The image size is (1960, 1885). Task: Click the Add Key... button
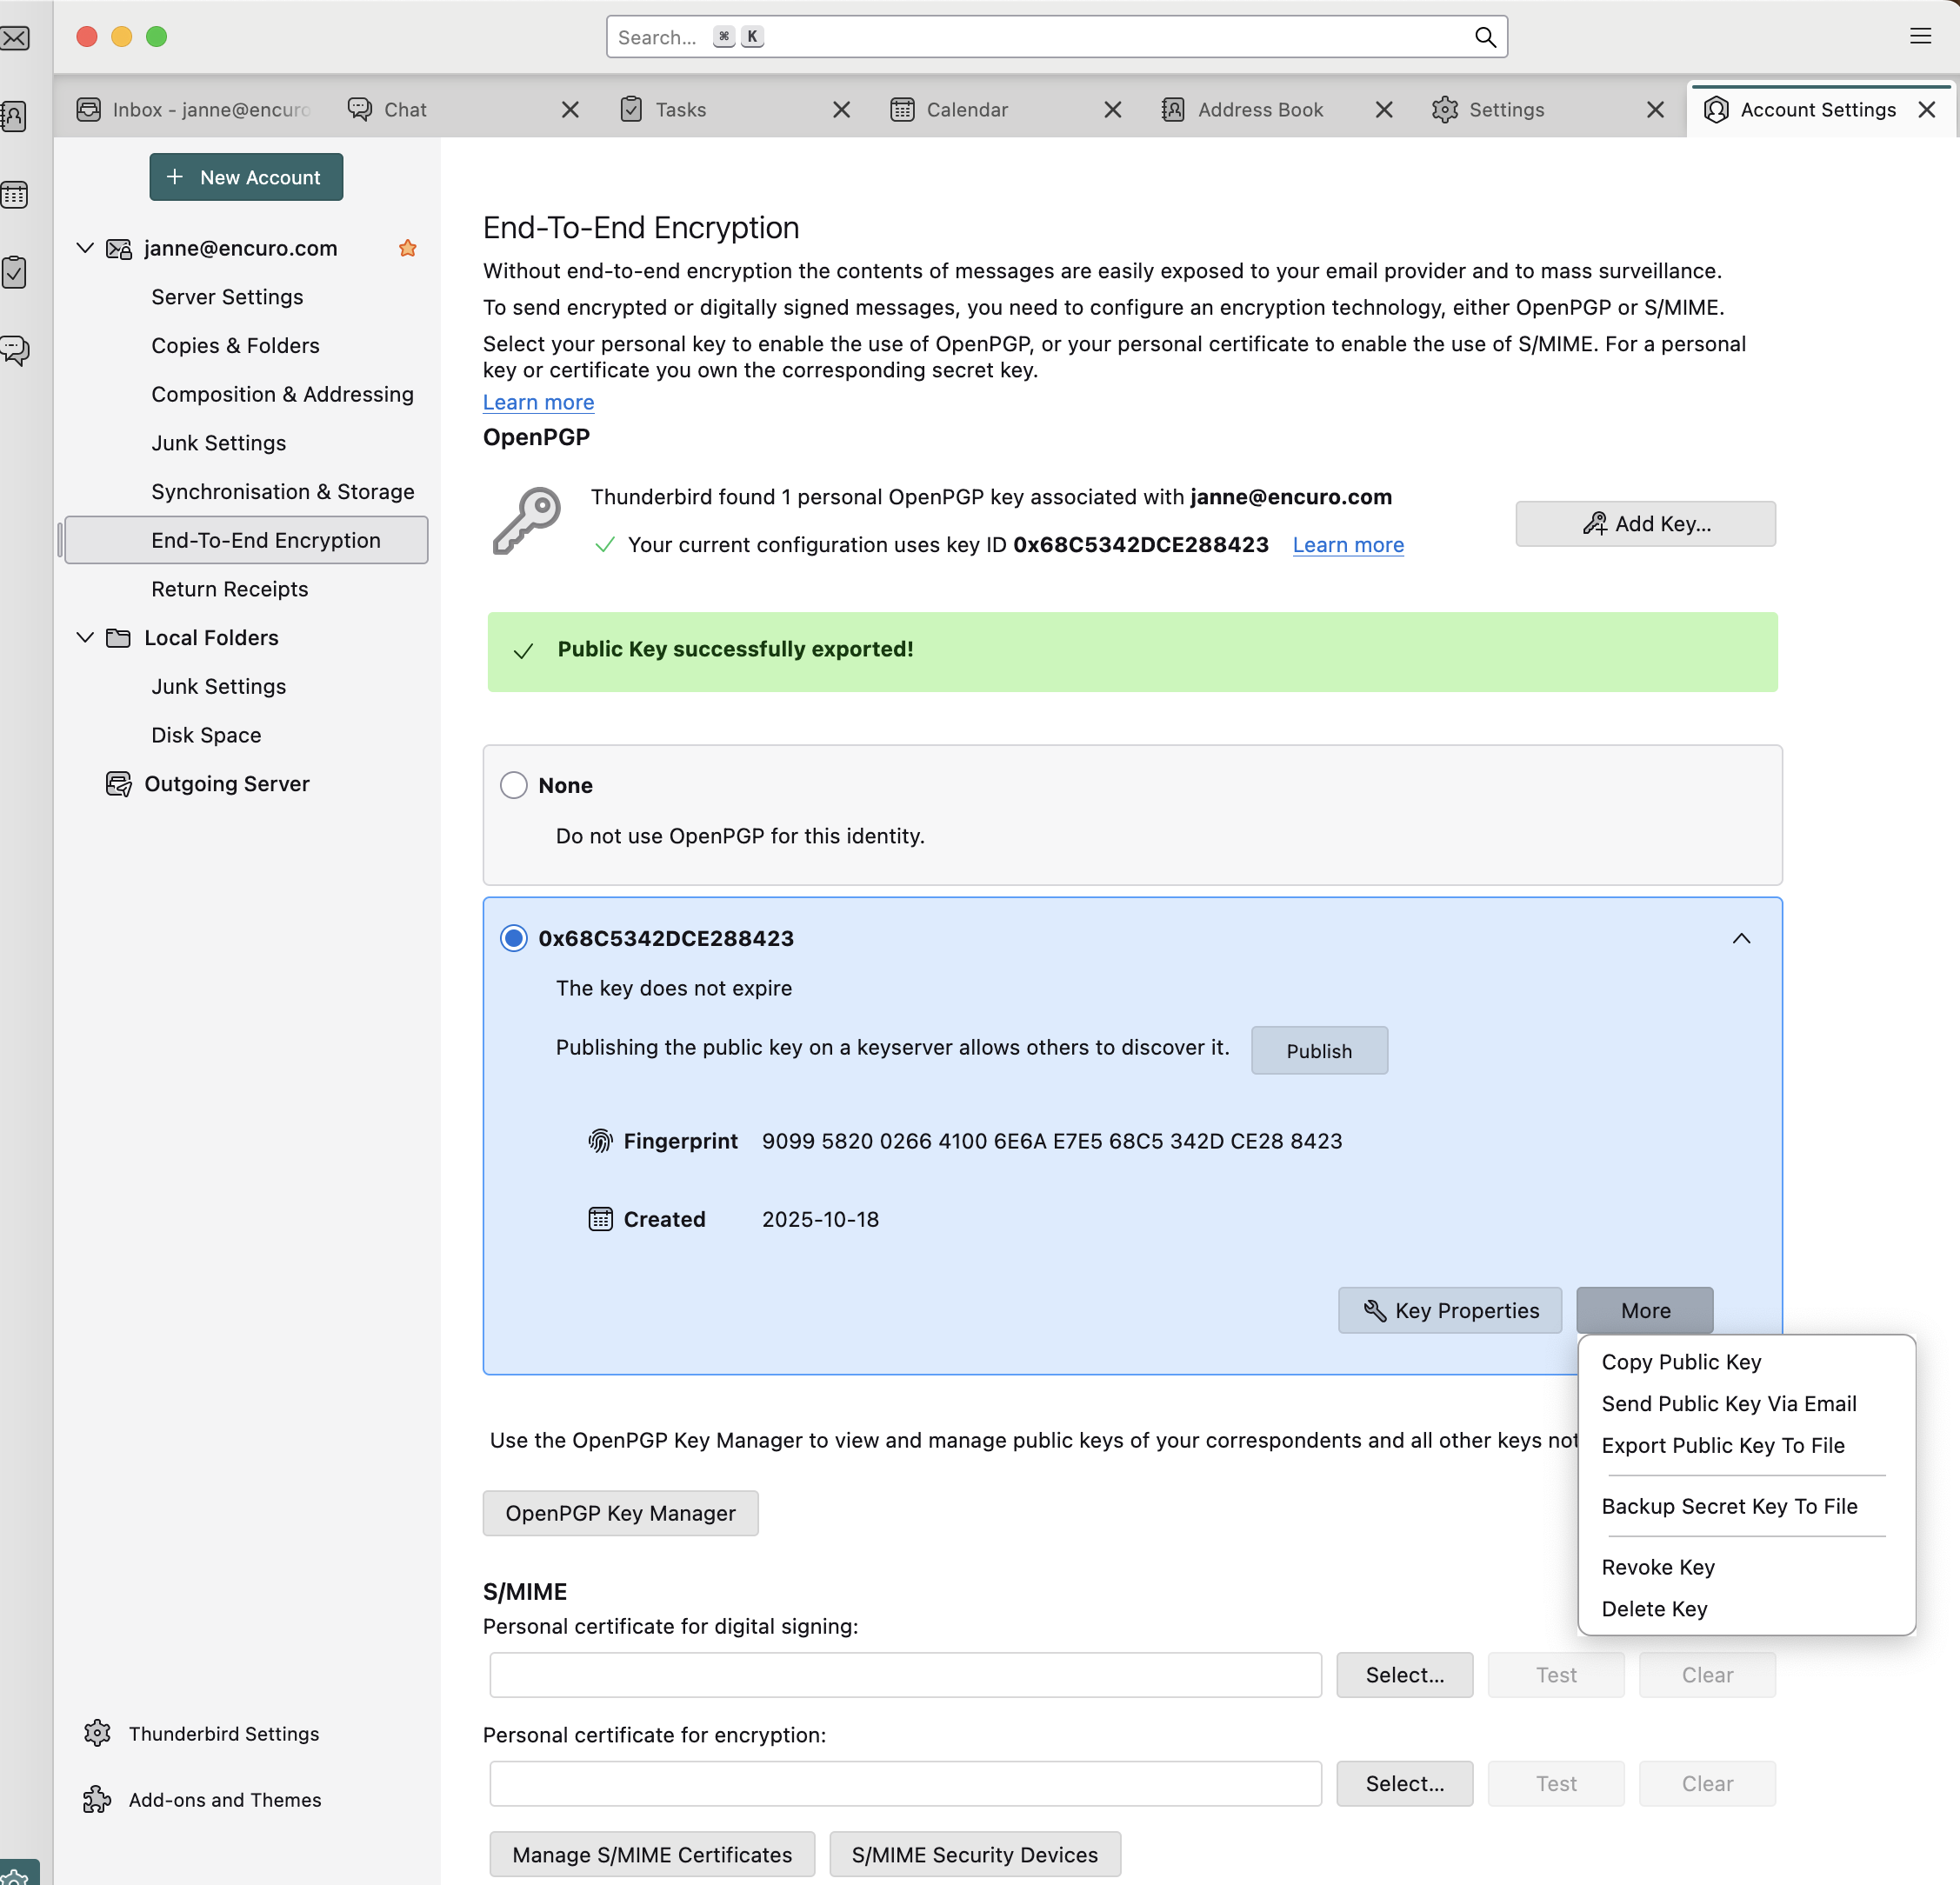coord(1645,524)
